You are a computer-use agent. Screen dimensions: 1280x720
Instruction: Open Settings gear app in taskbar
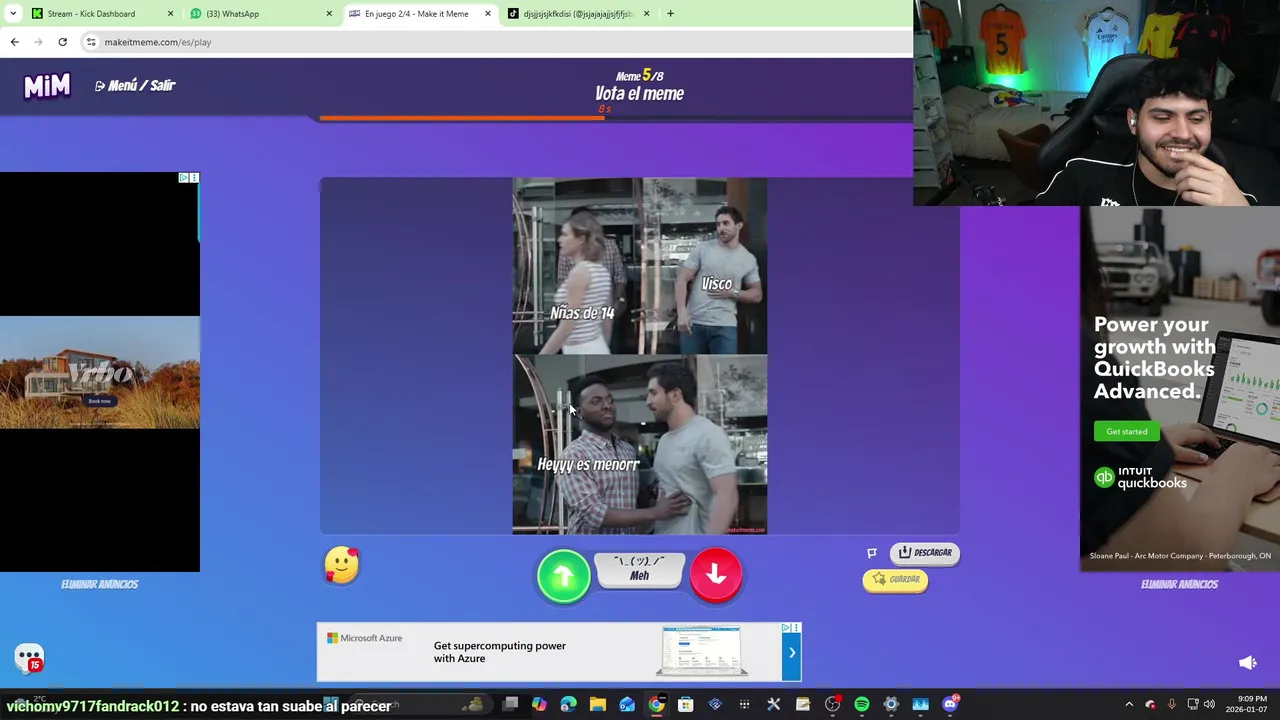point(891,705)
